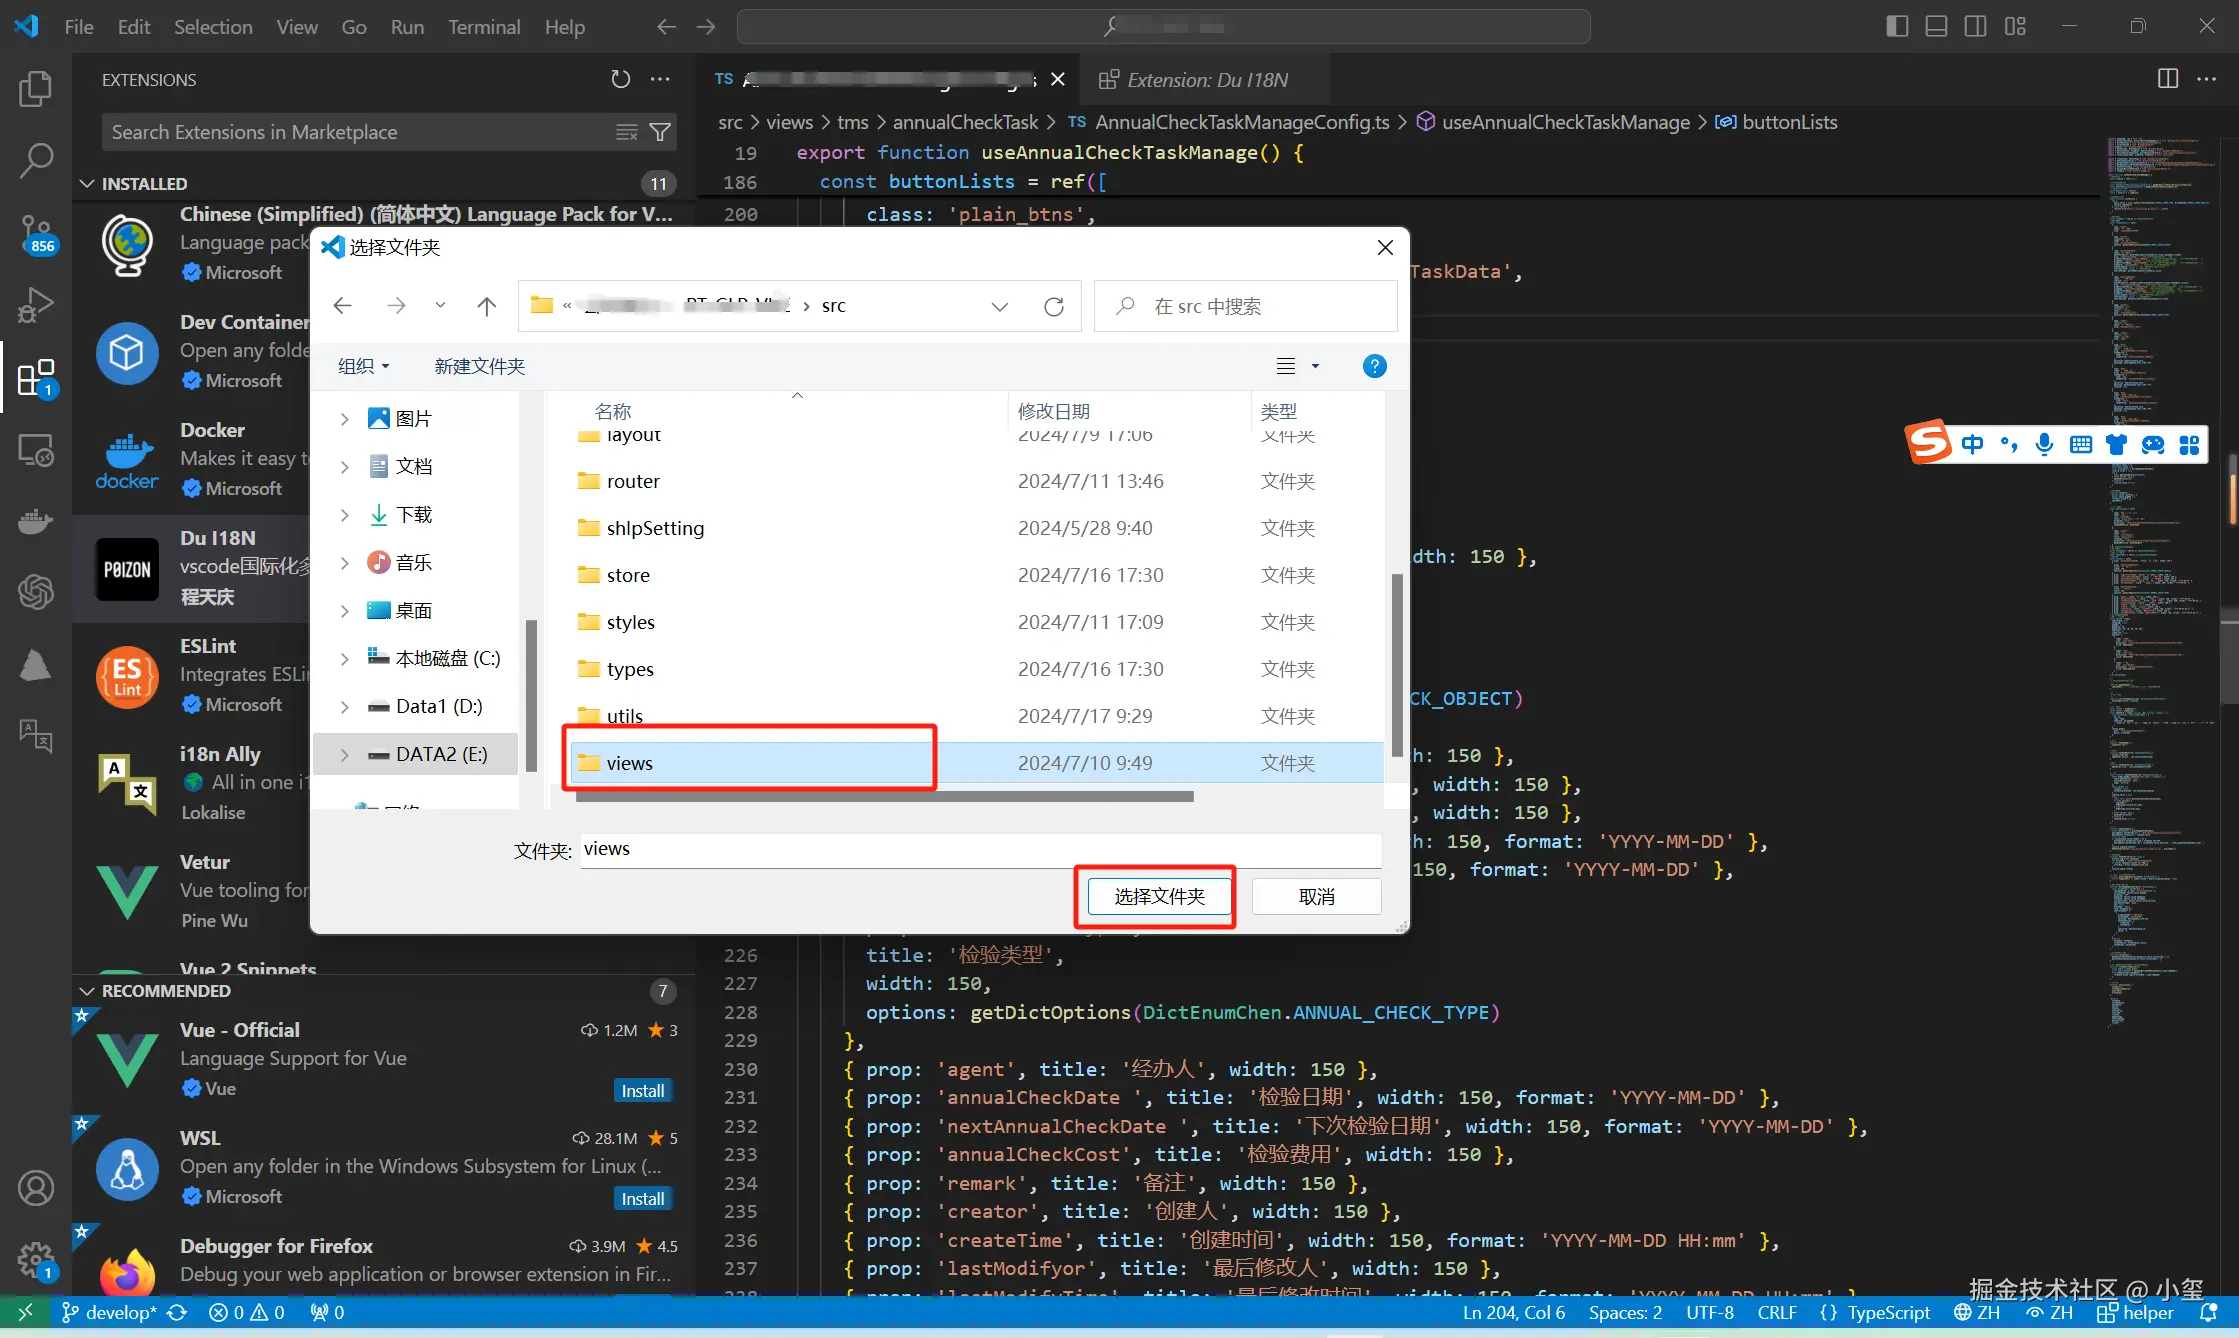
Task: Toggle primary side bar layout button
Action: click(x=1897, y=27)
